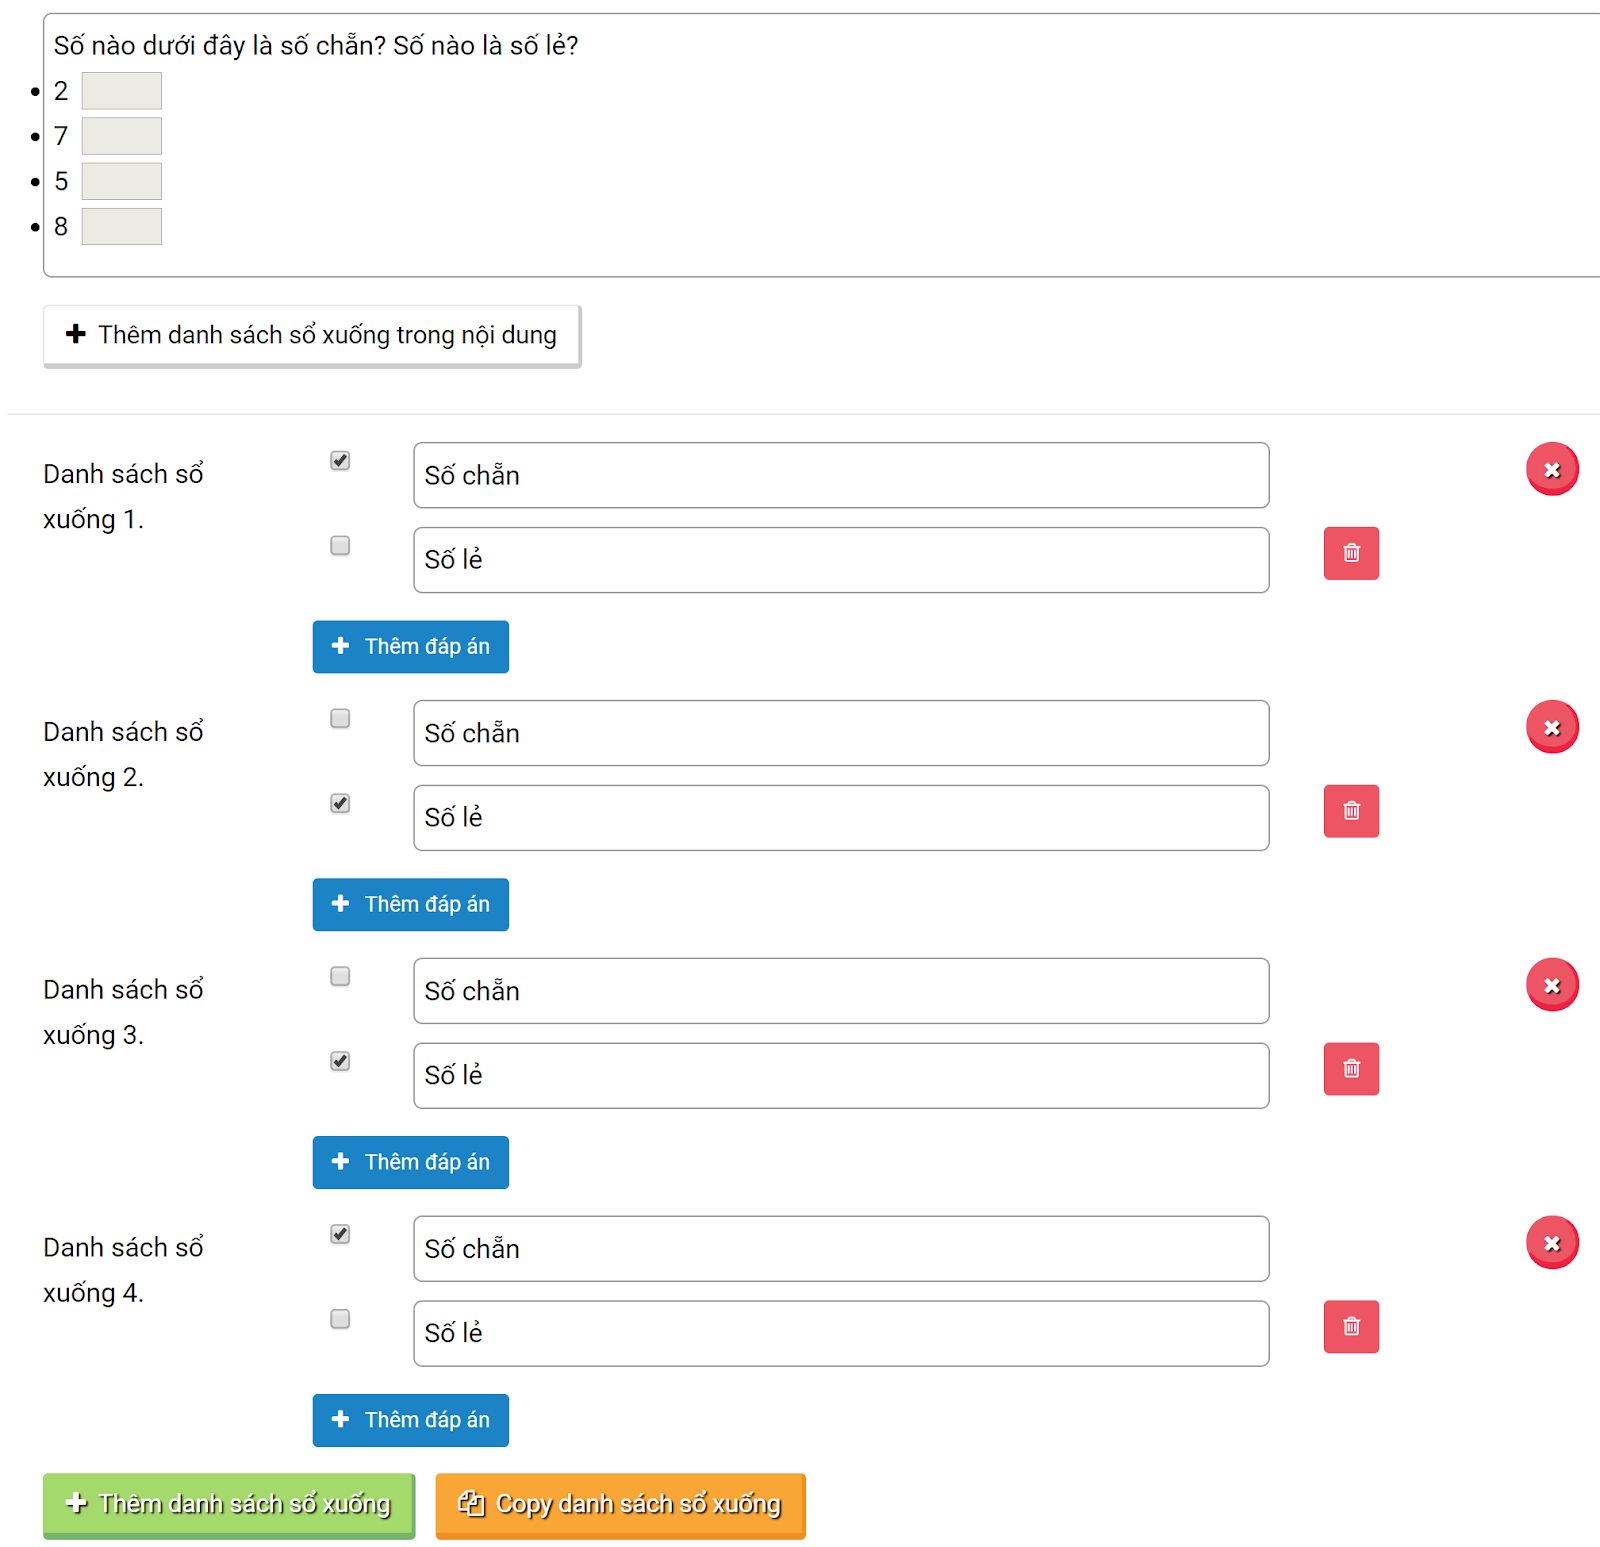This screenshot has height=1547, width=1600.
Task: Focus the Số chẵn field in list 3
Action: point(840,991)
